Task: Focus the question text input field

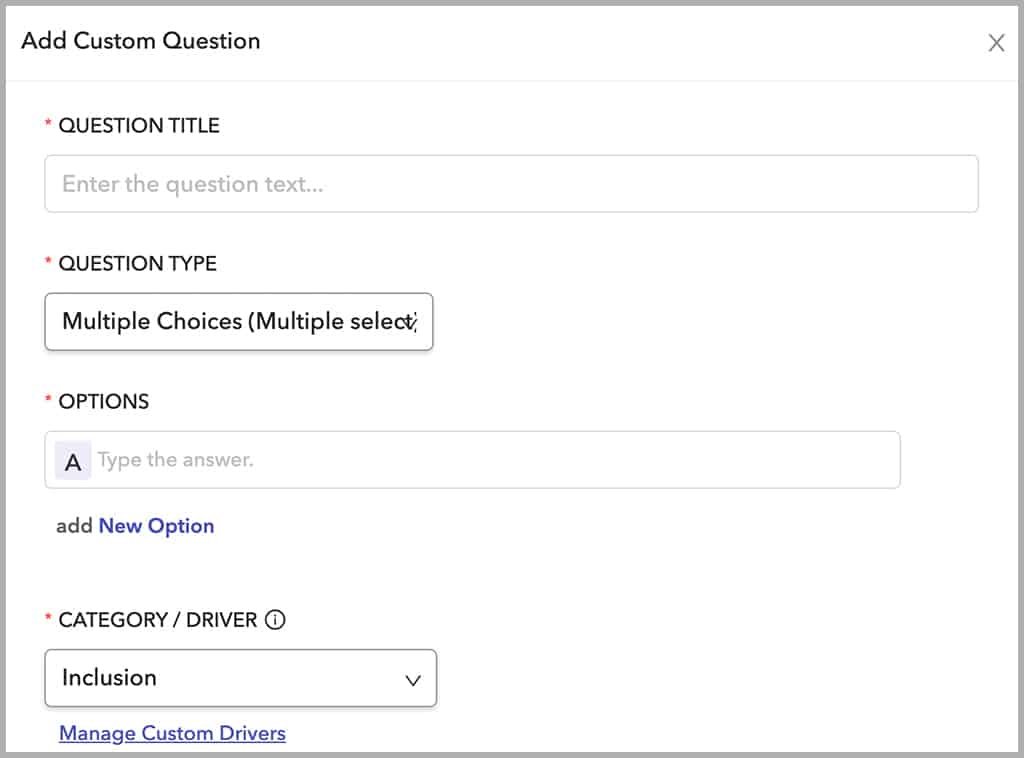Action: pos(511,184)
